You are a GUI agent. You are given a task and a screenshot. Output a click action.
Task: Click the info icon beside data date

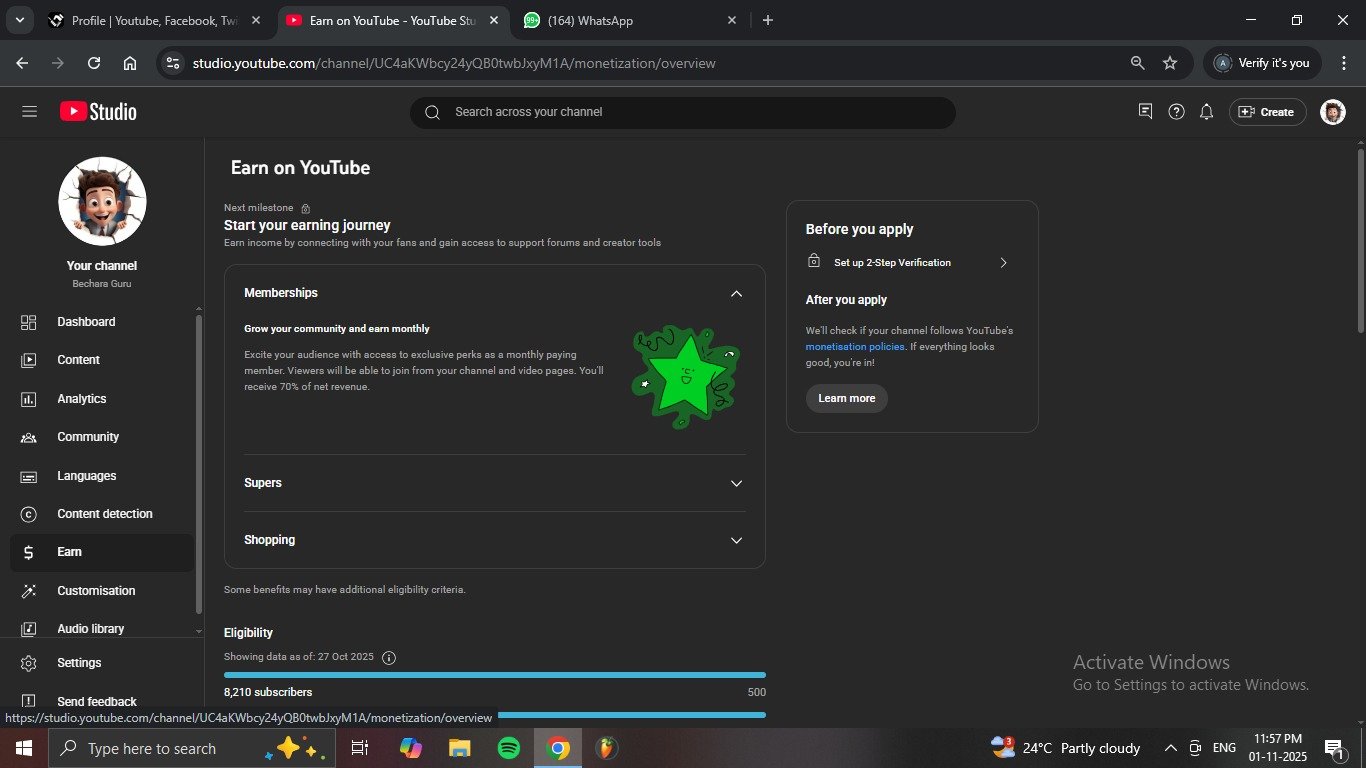click(x=389, y=658)
